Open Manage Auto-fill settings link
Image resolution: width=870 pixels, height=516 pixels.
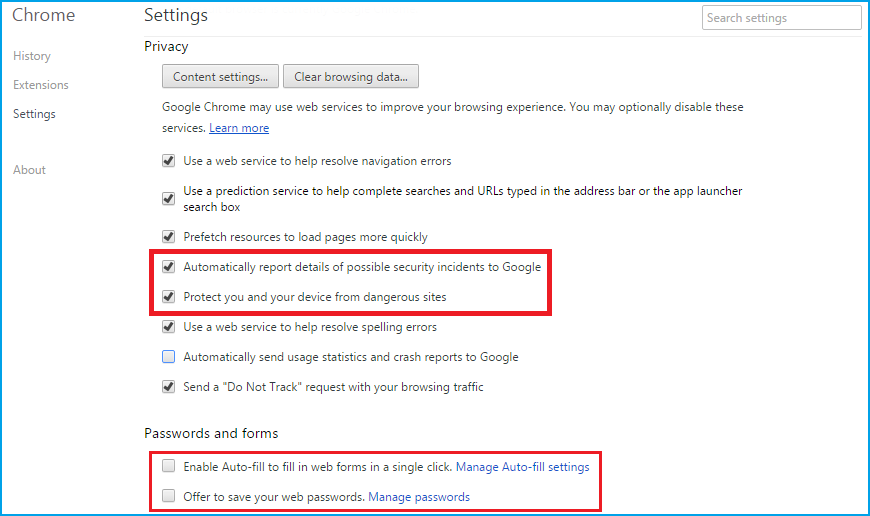[x=523, y=467]
